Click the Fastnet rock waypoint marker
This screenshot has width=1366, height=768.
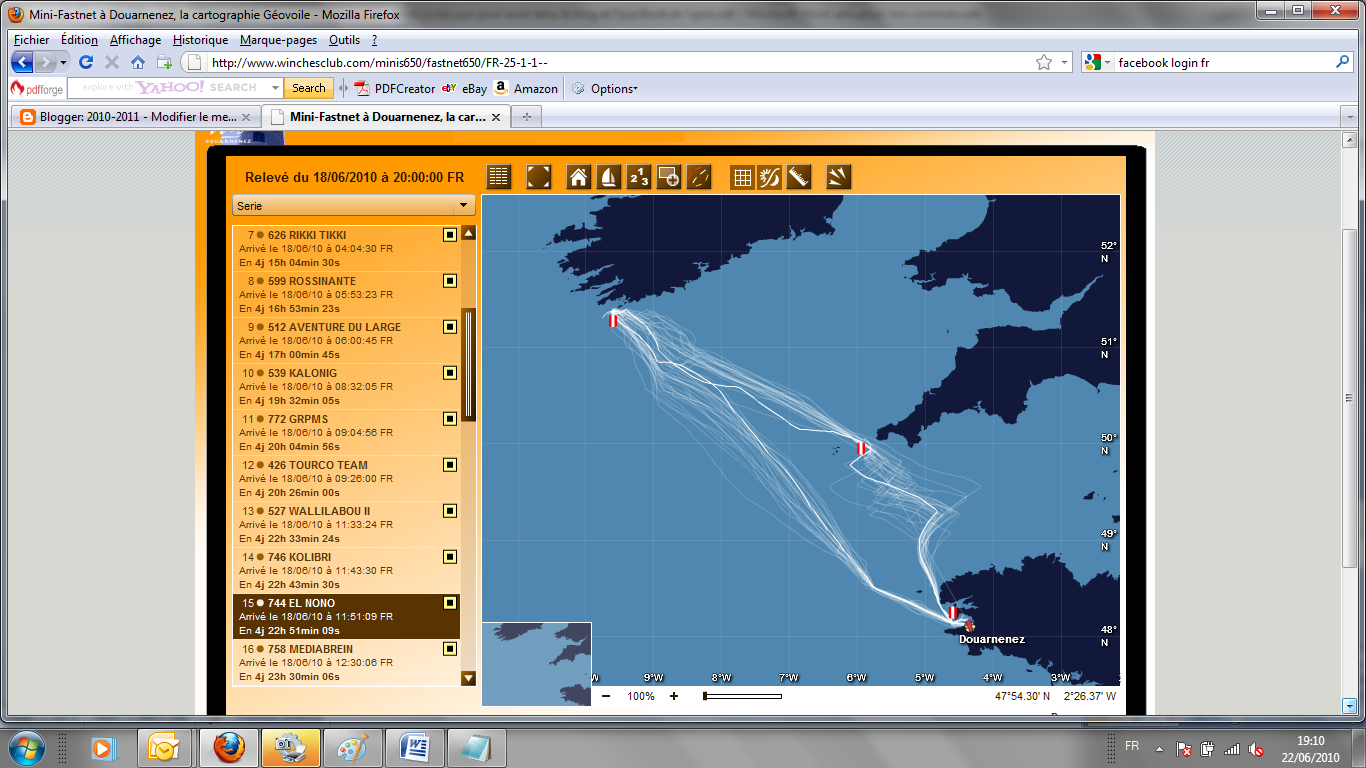(614, 320)
